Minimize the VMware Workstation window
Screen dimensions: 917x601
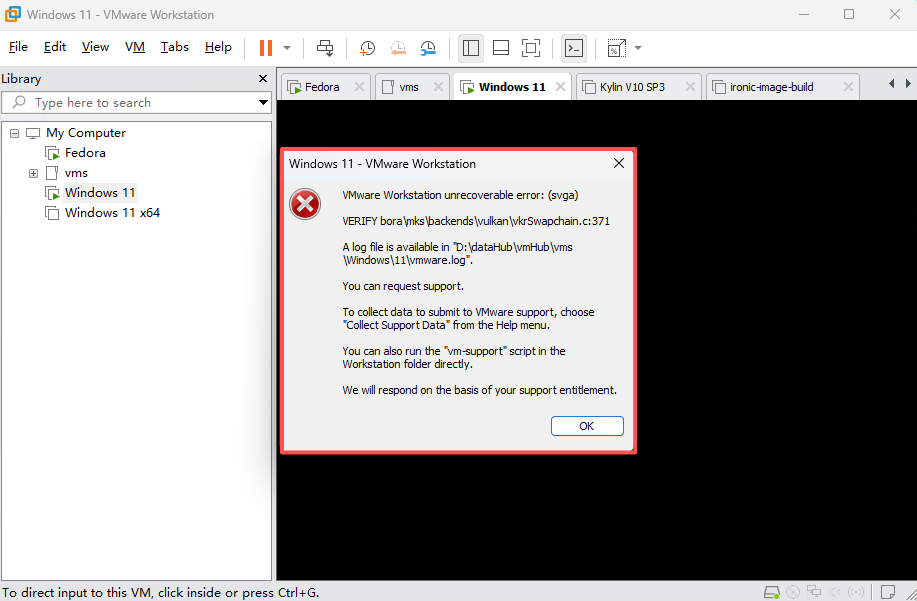point(804,14)
